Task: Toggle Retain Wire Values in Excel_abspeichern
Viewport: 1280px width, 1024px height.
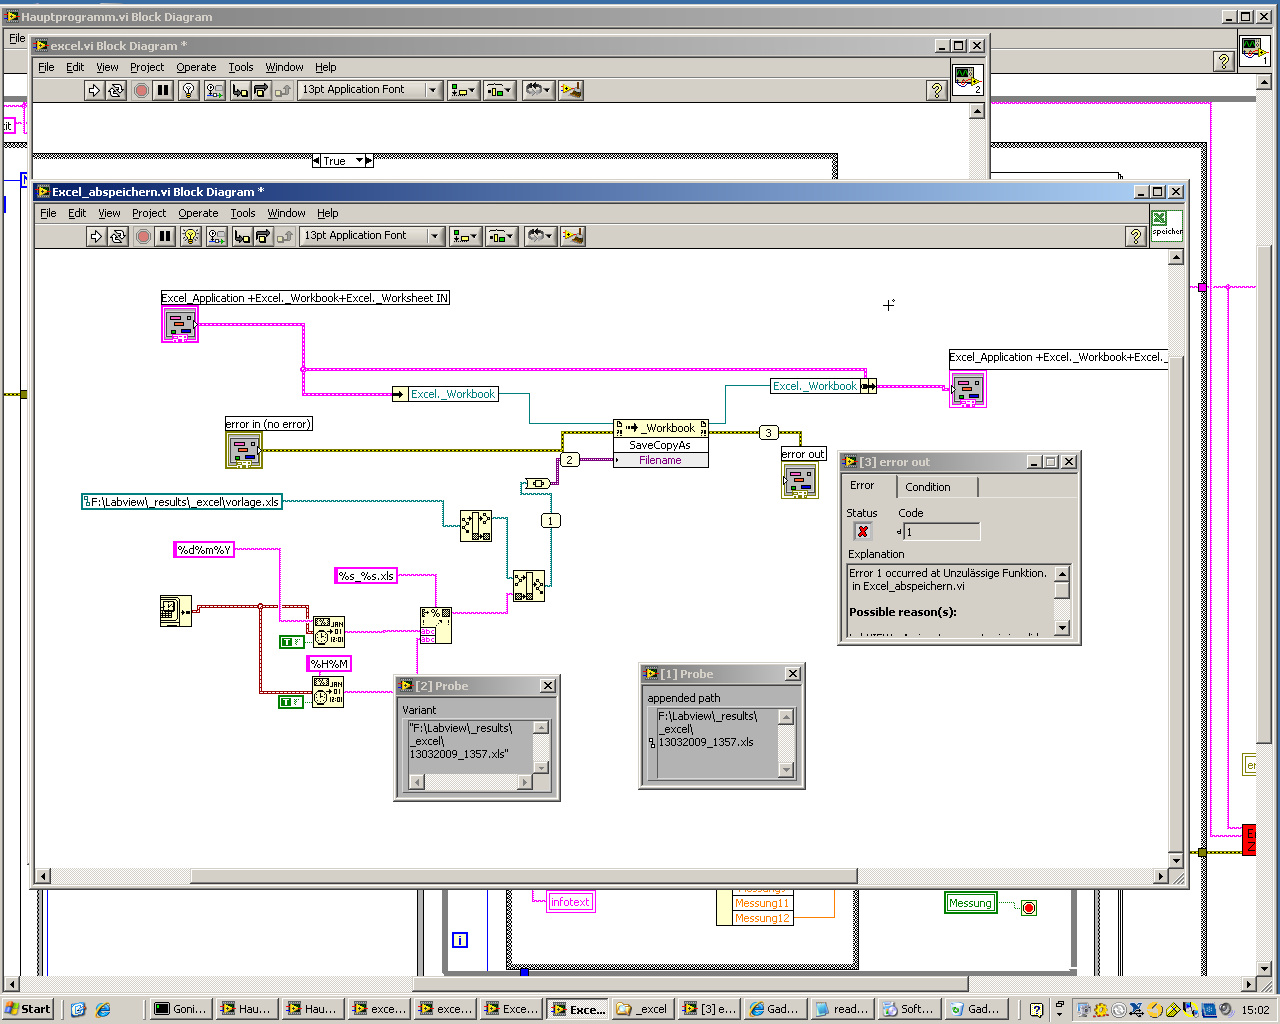Action: coord(216,236)
